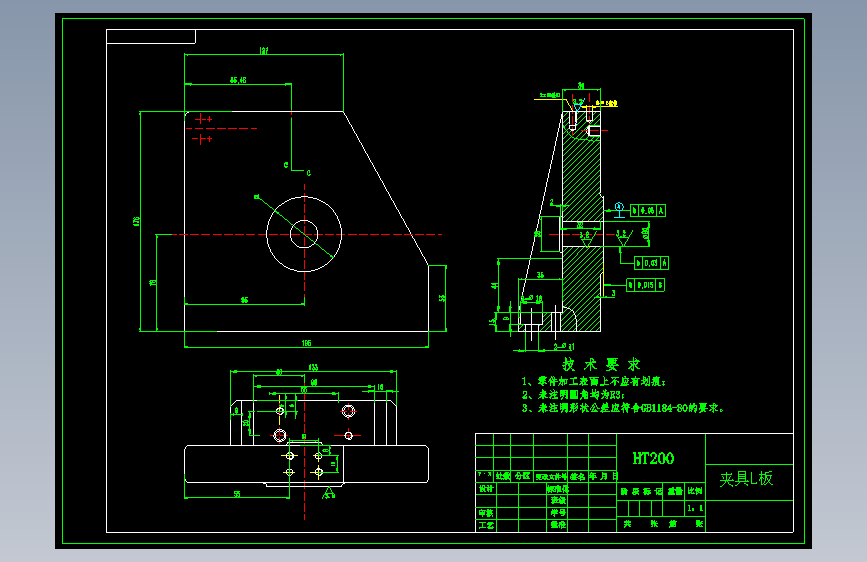Click the small center circle in front view
The width and height of the screenshot is (867, 562).
(x=304, y=234)
